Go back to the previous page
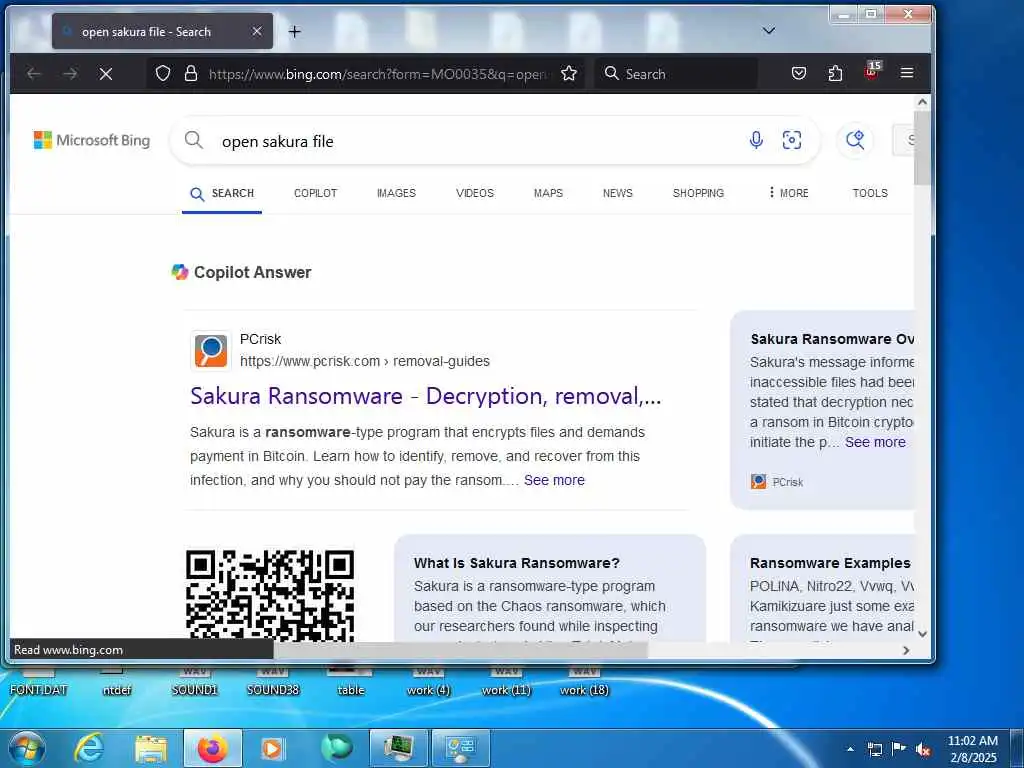1024x768 pixels. pyautogui.click(x=33, y=74)
